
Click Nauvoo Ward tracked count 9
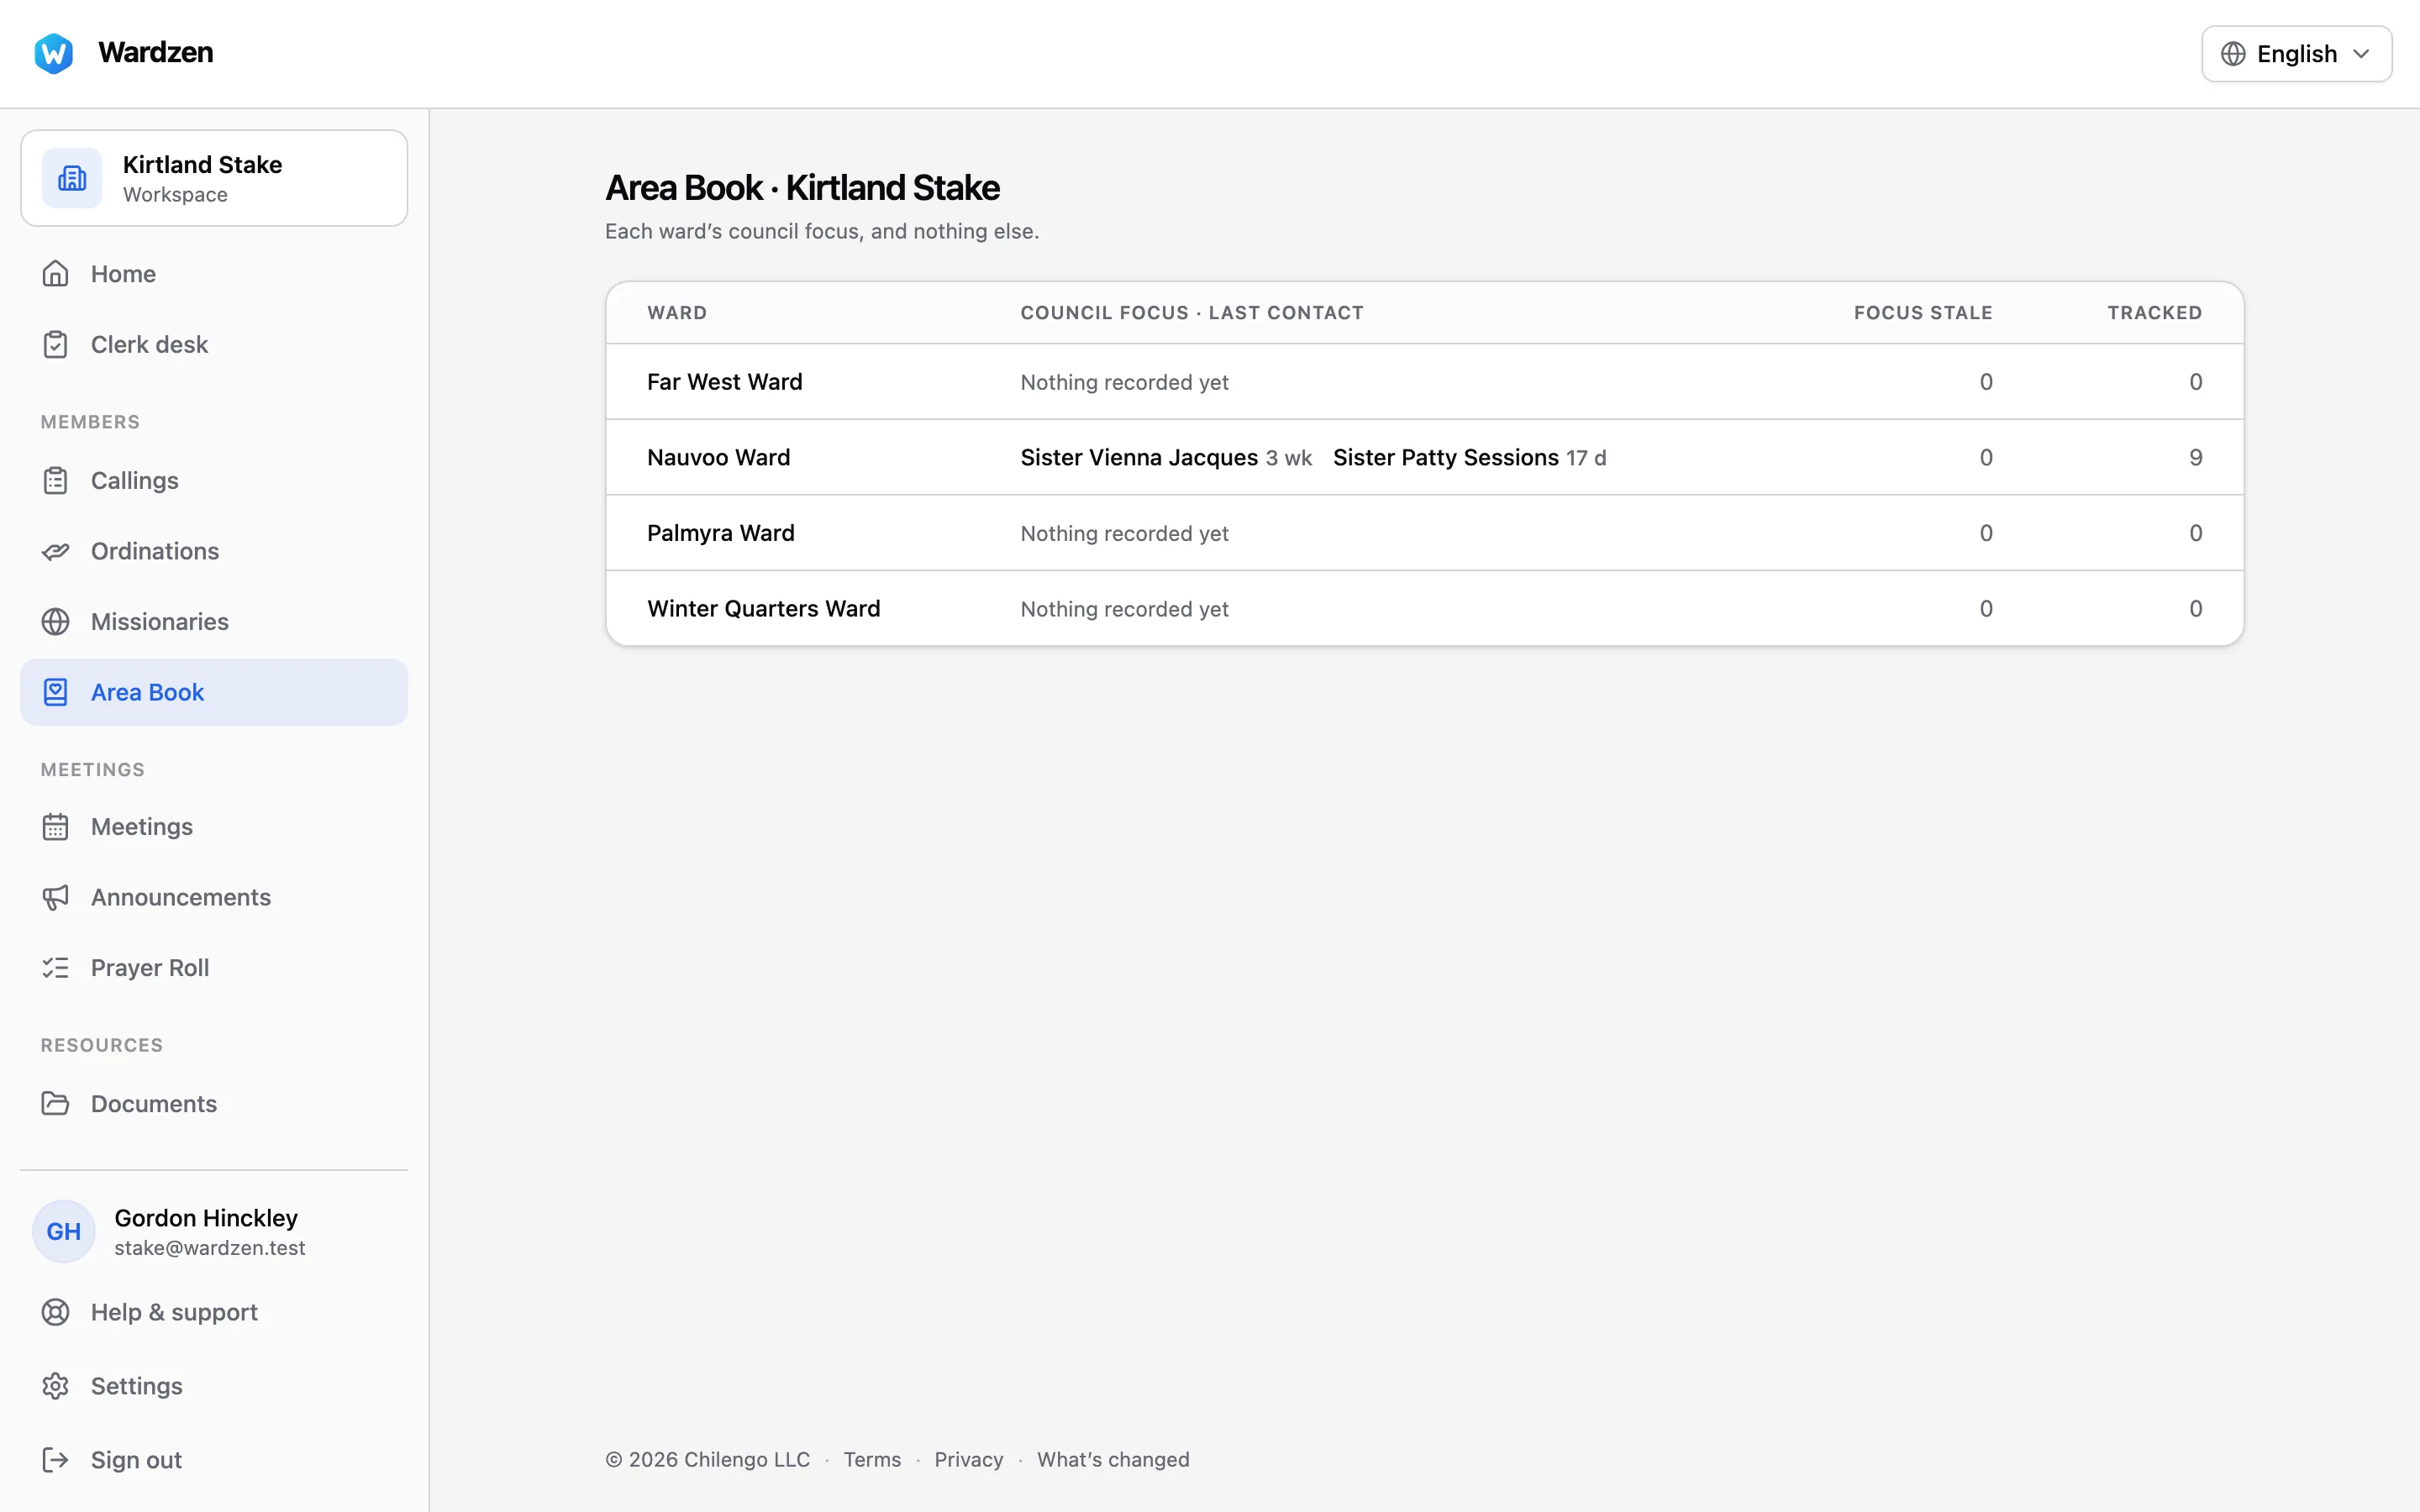(x=2195, y=457)
